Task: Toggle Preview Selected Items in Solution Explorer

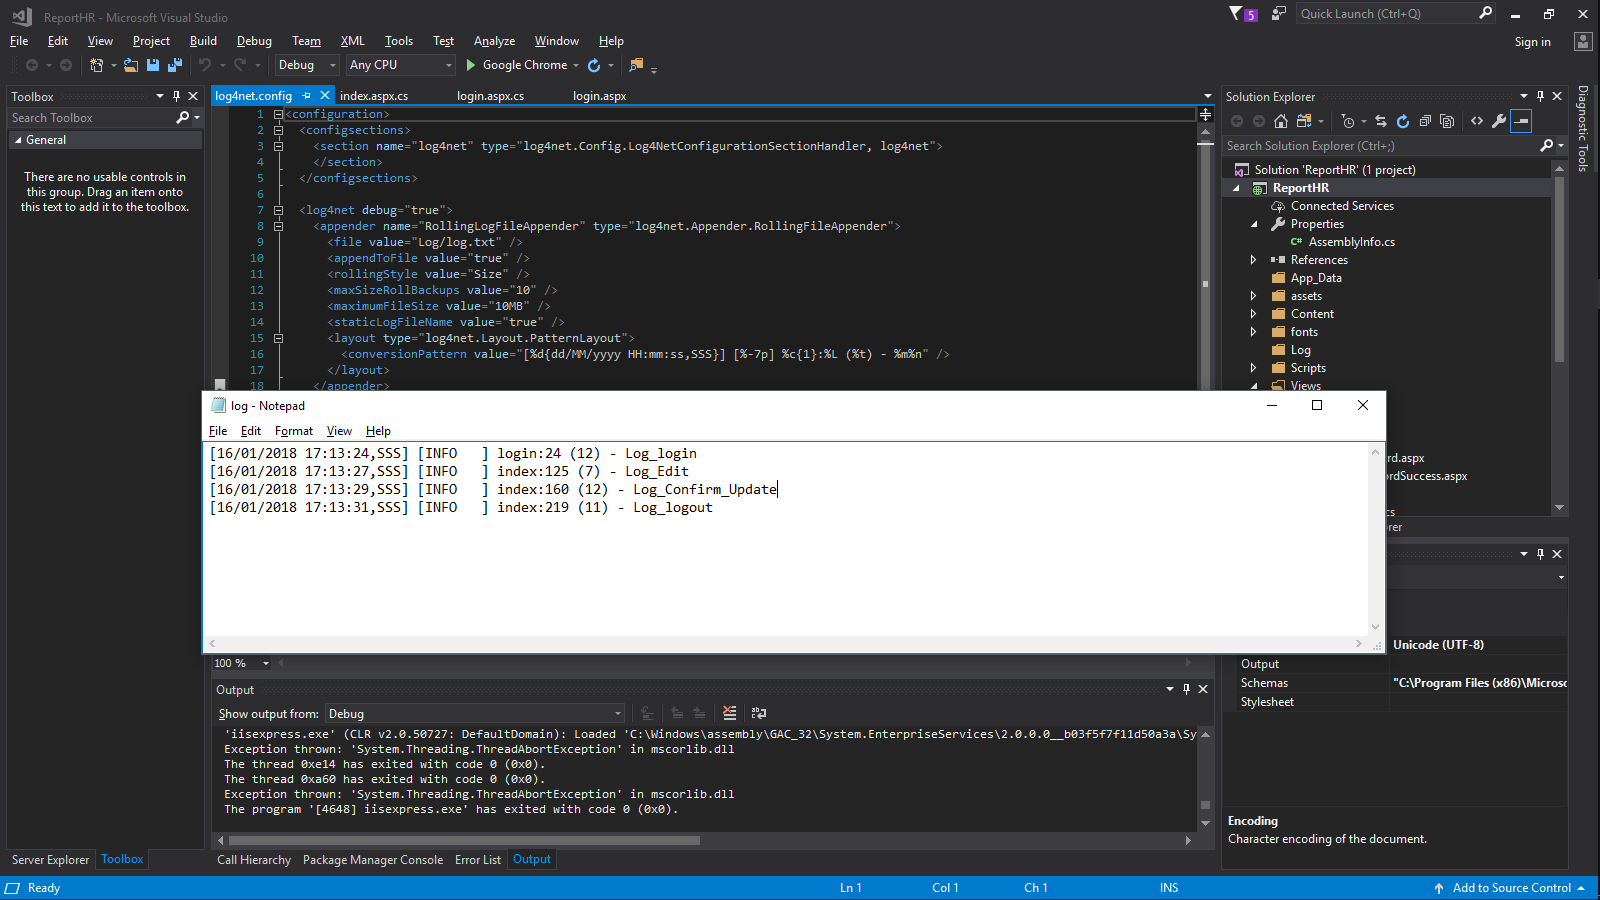Action: 1521,121
